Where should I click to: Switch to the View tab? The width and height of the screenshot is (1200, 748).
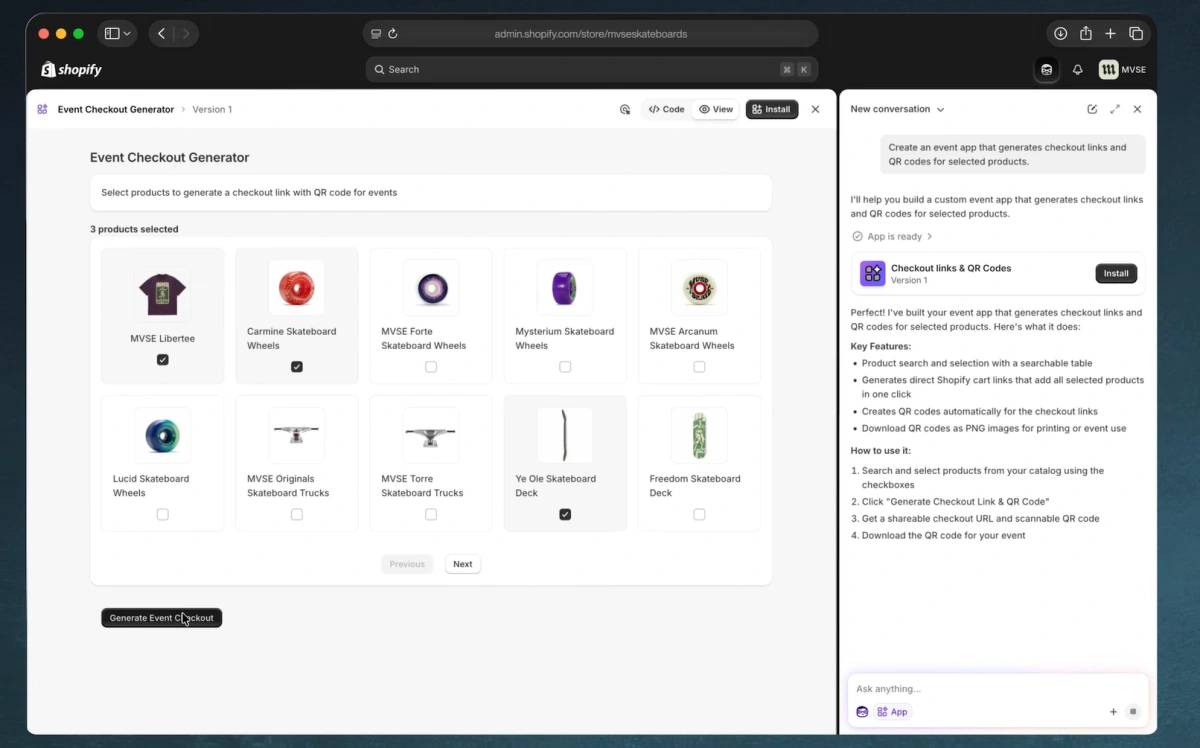pyautogui.click(x=716, y=109)
